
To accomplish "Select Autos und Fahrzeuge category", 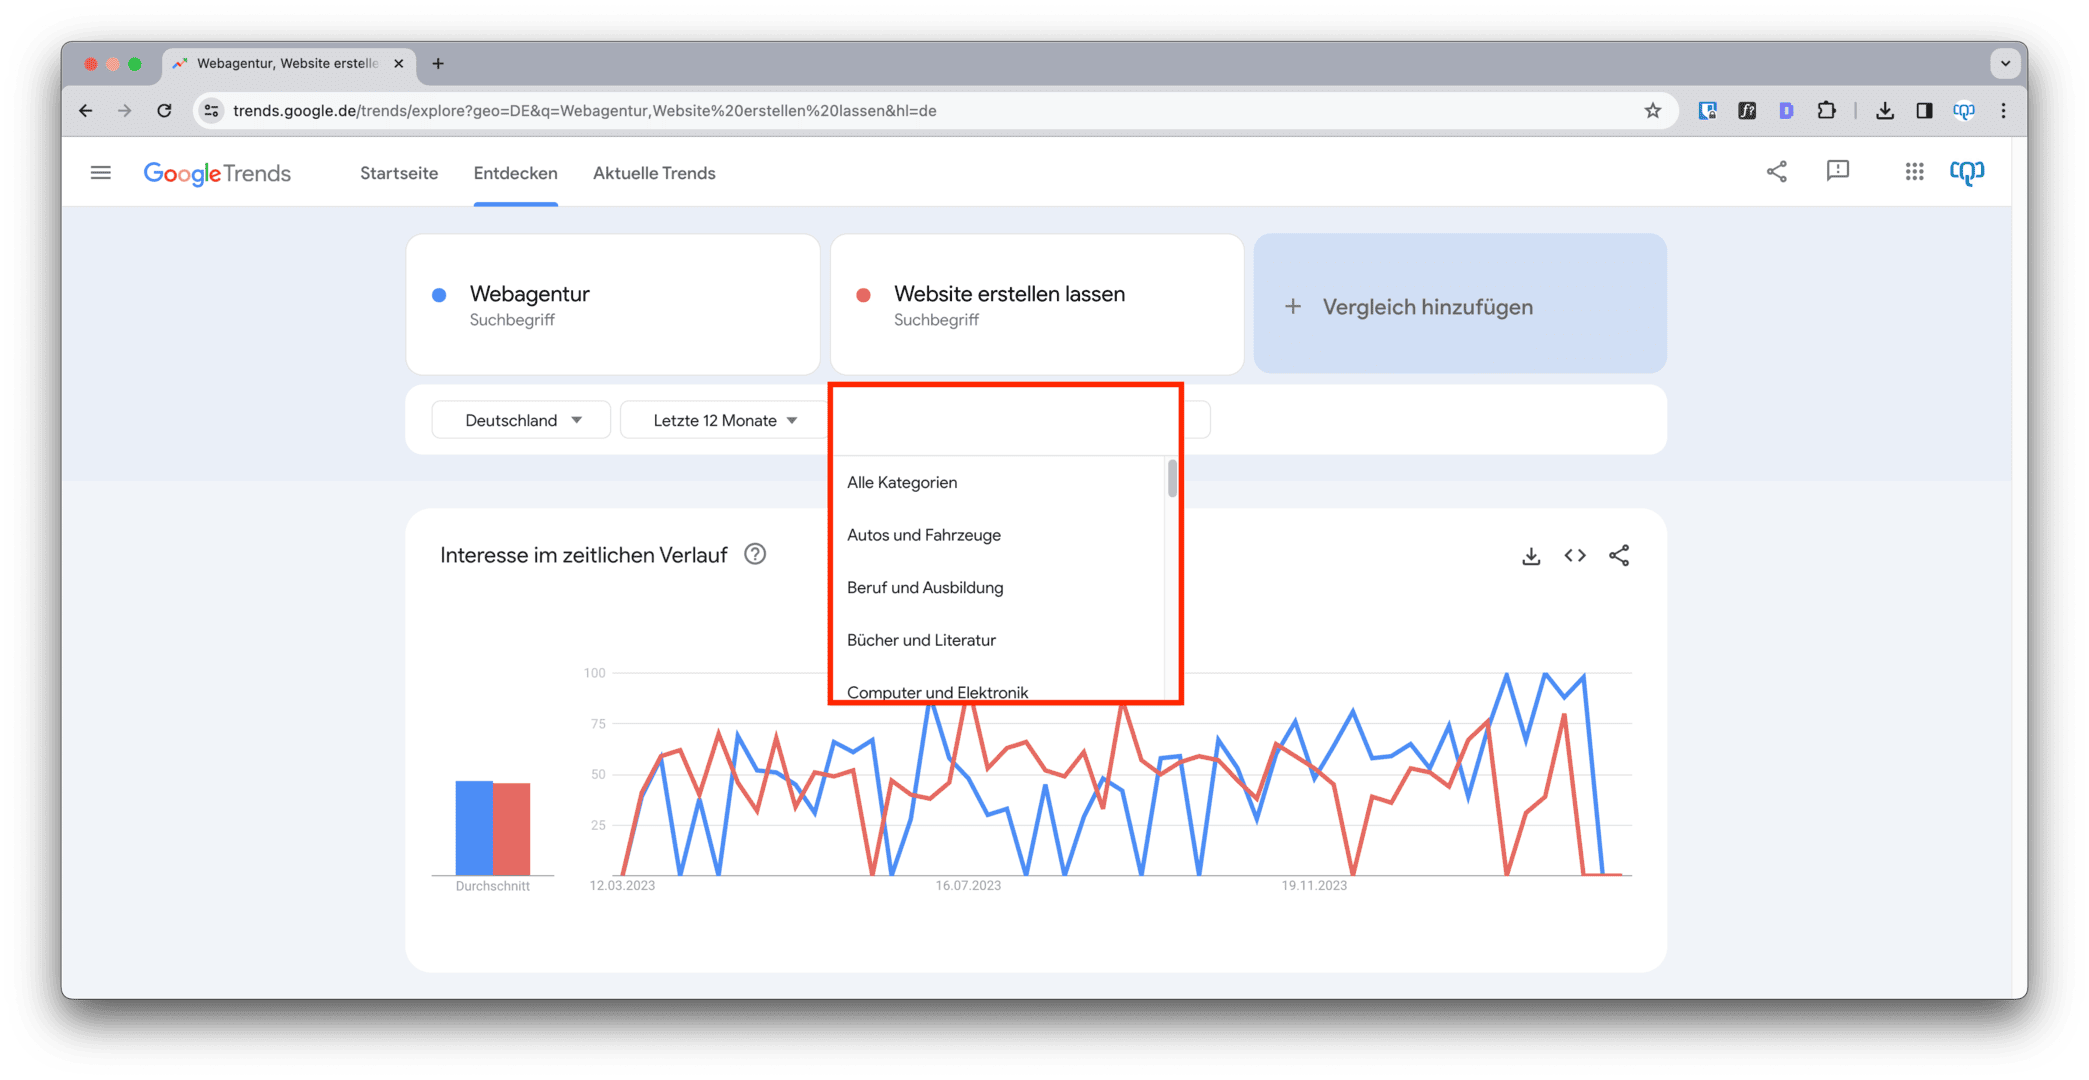I will point(998,535).
